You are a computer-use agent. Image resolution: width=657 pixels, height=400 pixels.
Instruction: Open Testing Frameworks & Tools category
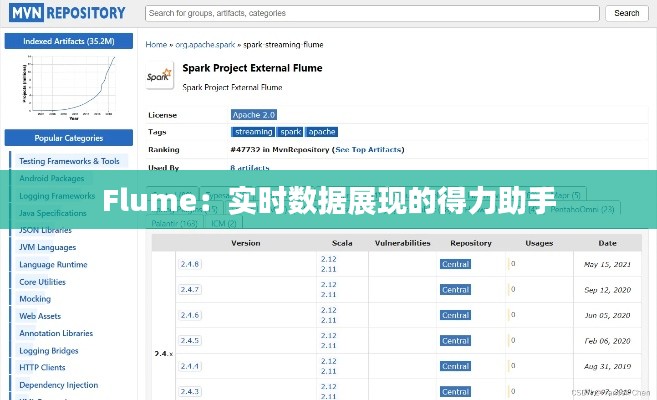[69, 161]
